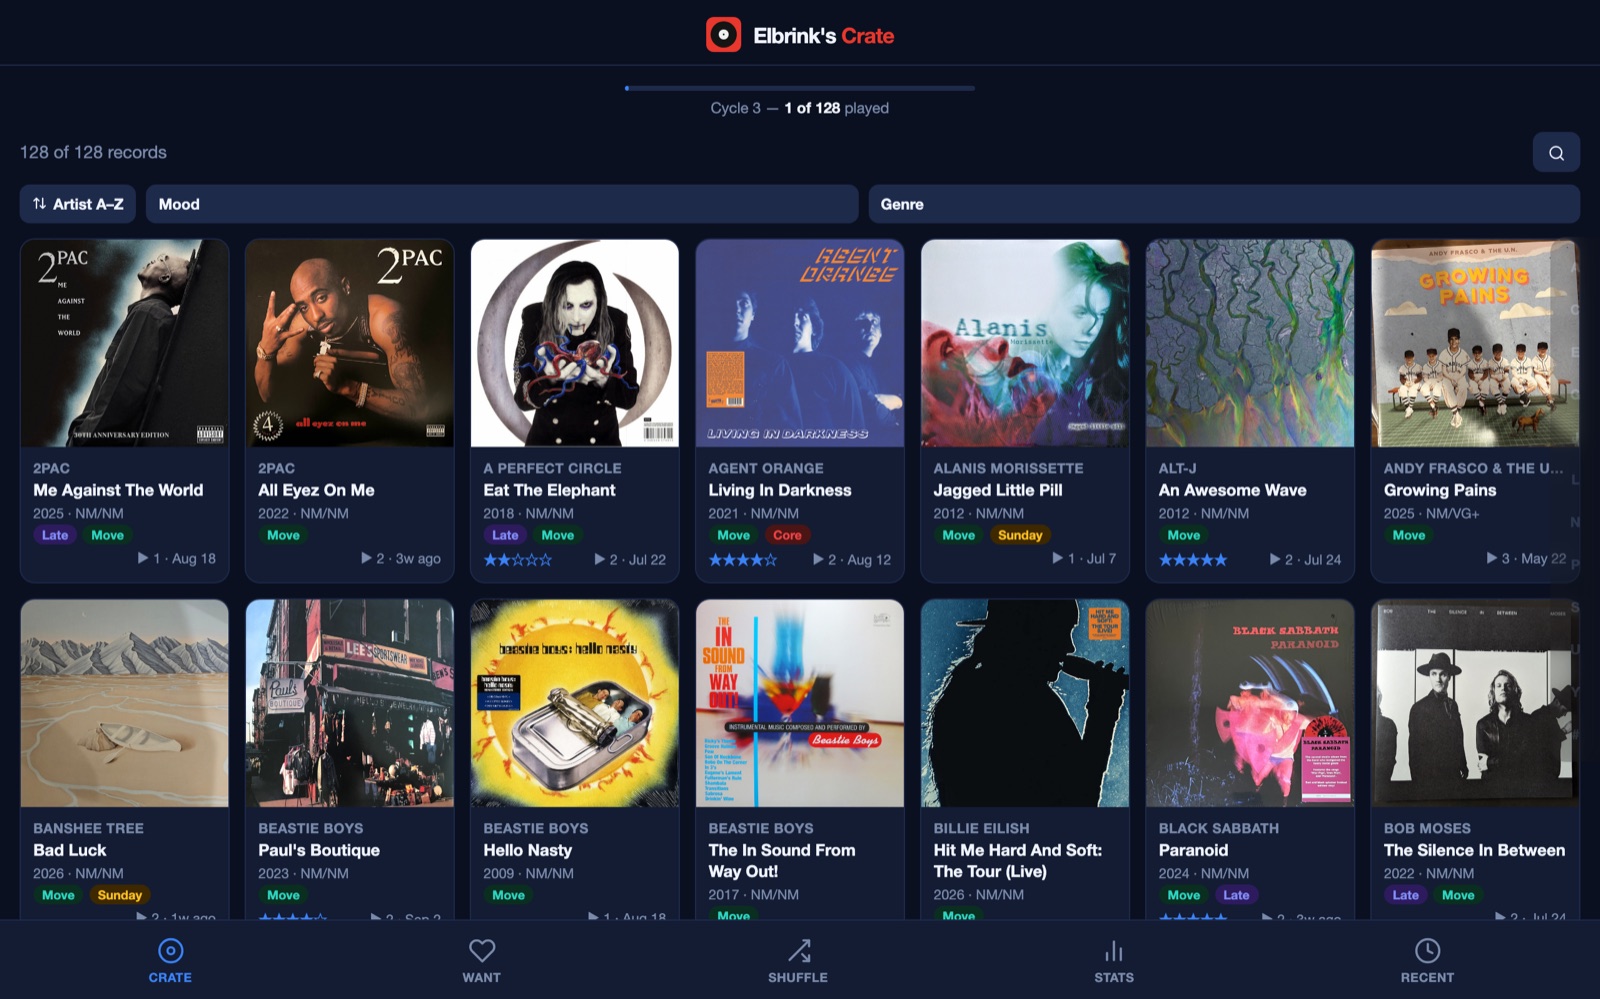Click play count icon on All Eyez On Me
The width and height of the screenshot is (1600, 999).
point(367,558)
